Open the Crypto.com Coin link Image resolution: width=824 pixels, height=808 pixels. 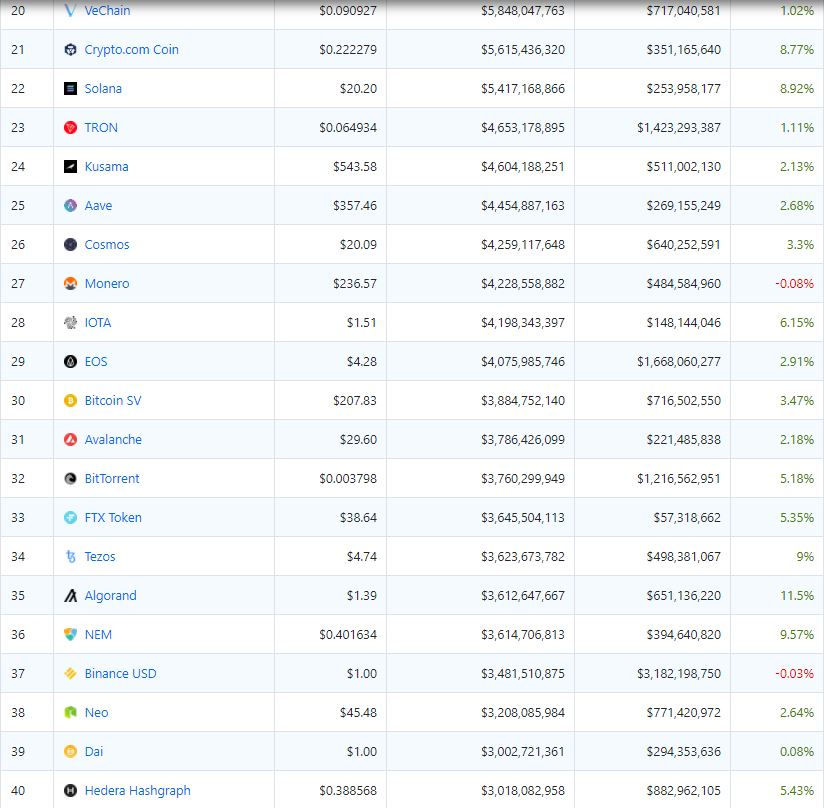tap(131, 49)
